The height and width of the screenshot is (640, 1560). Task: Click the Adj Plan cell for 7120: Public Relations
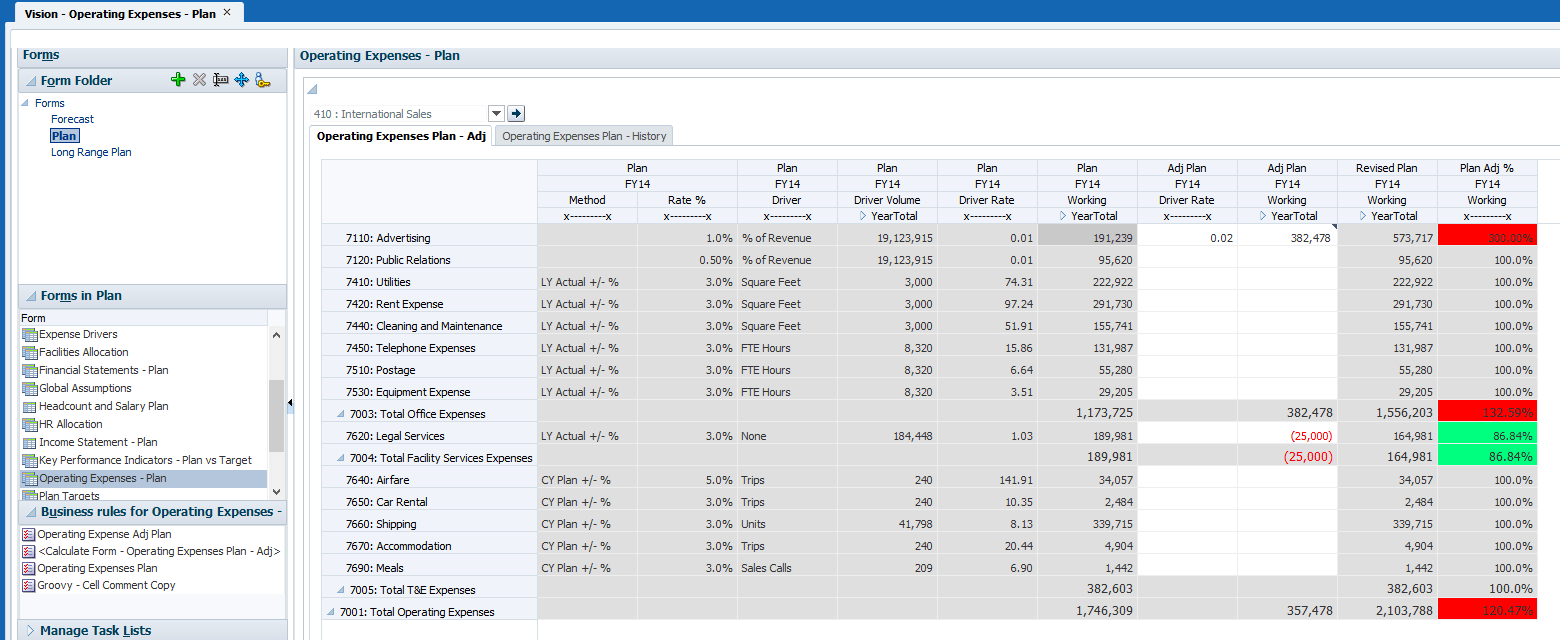pos(1287,260)
